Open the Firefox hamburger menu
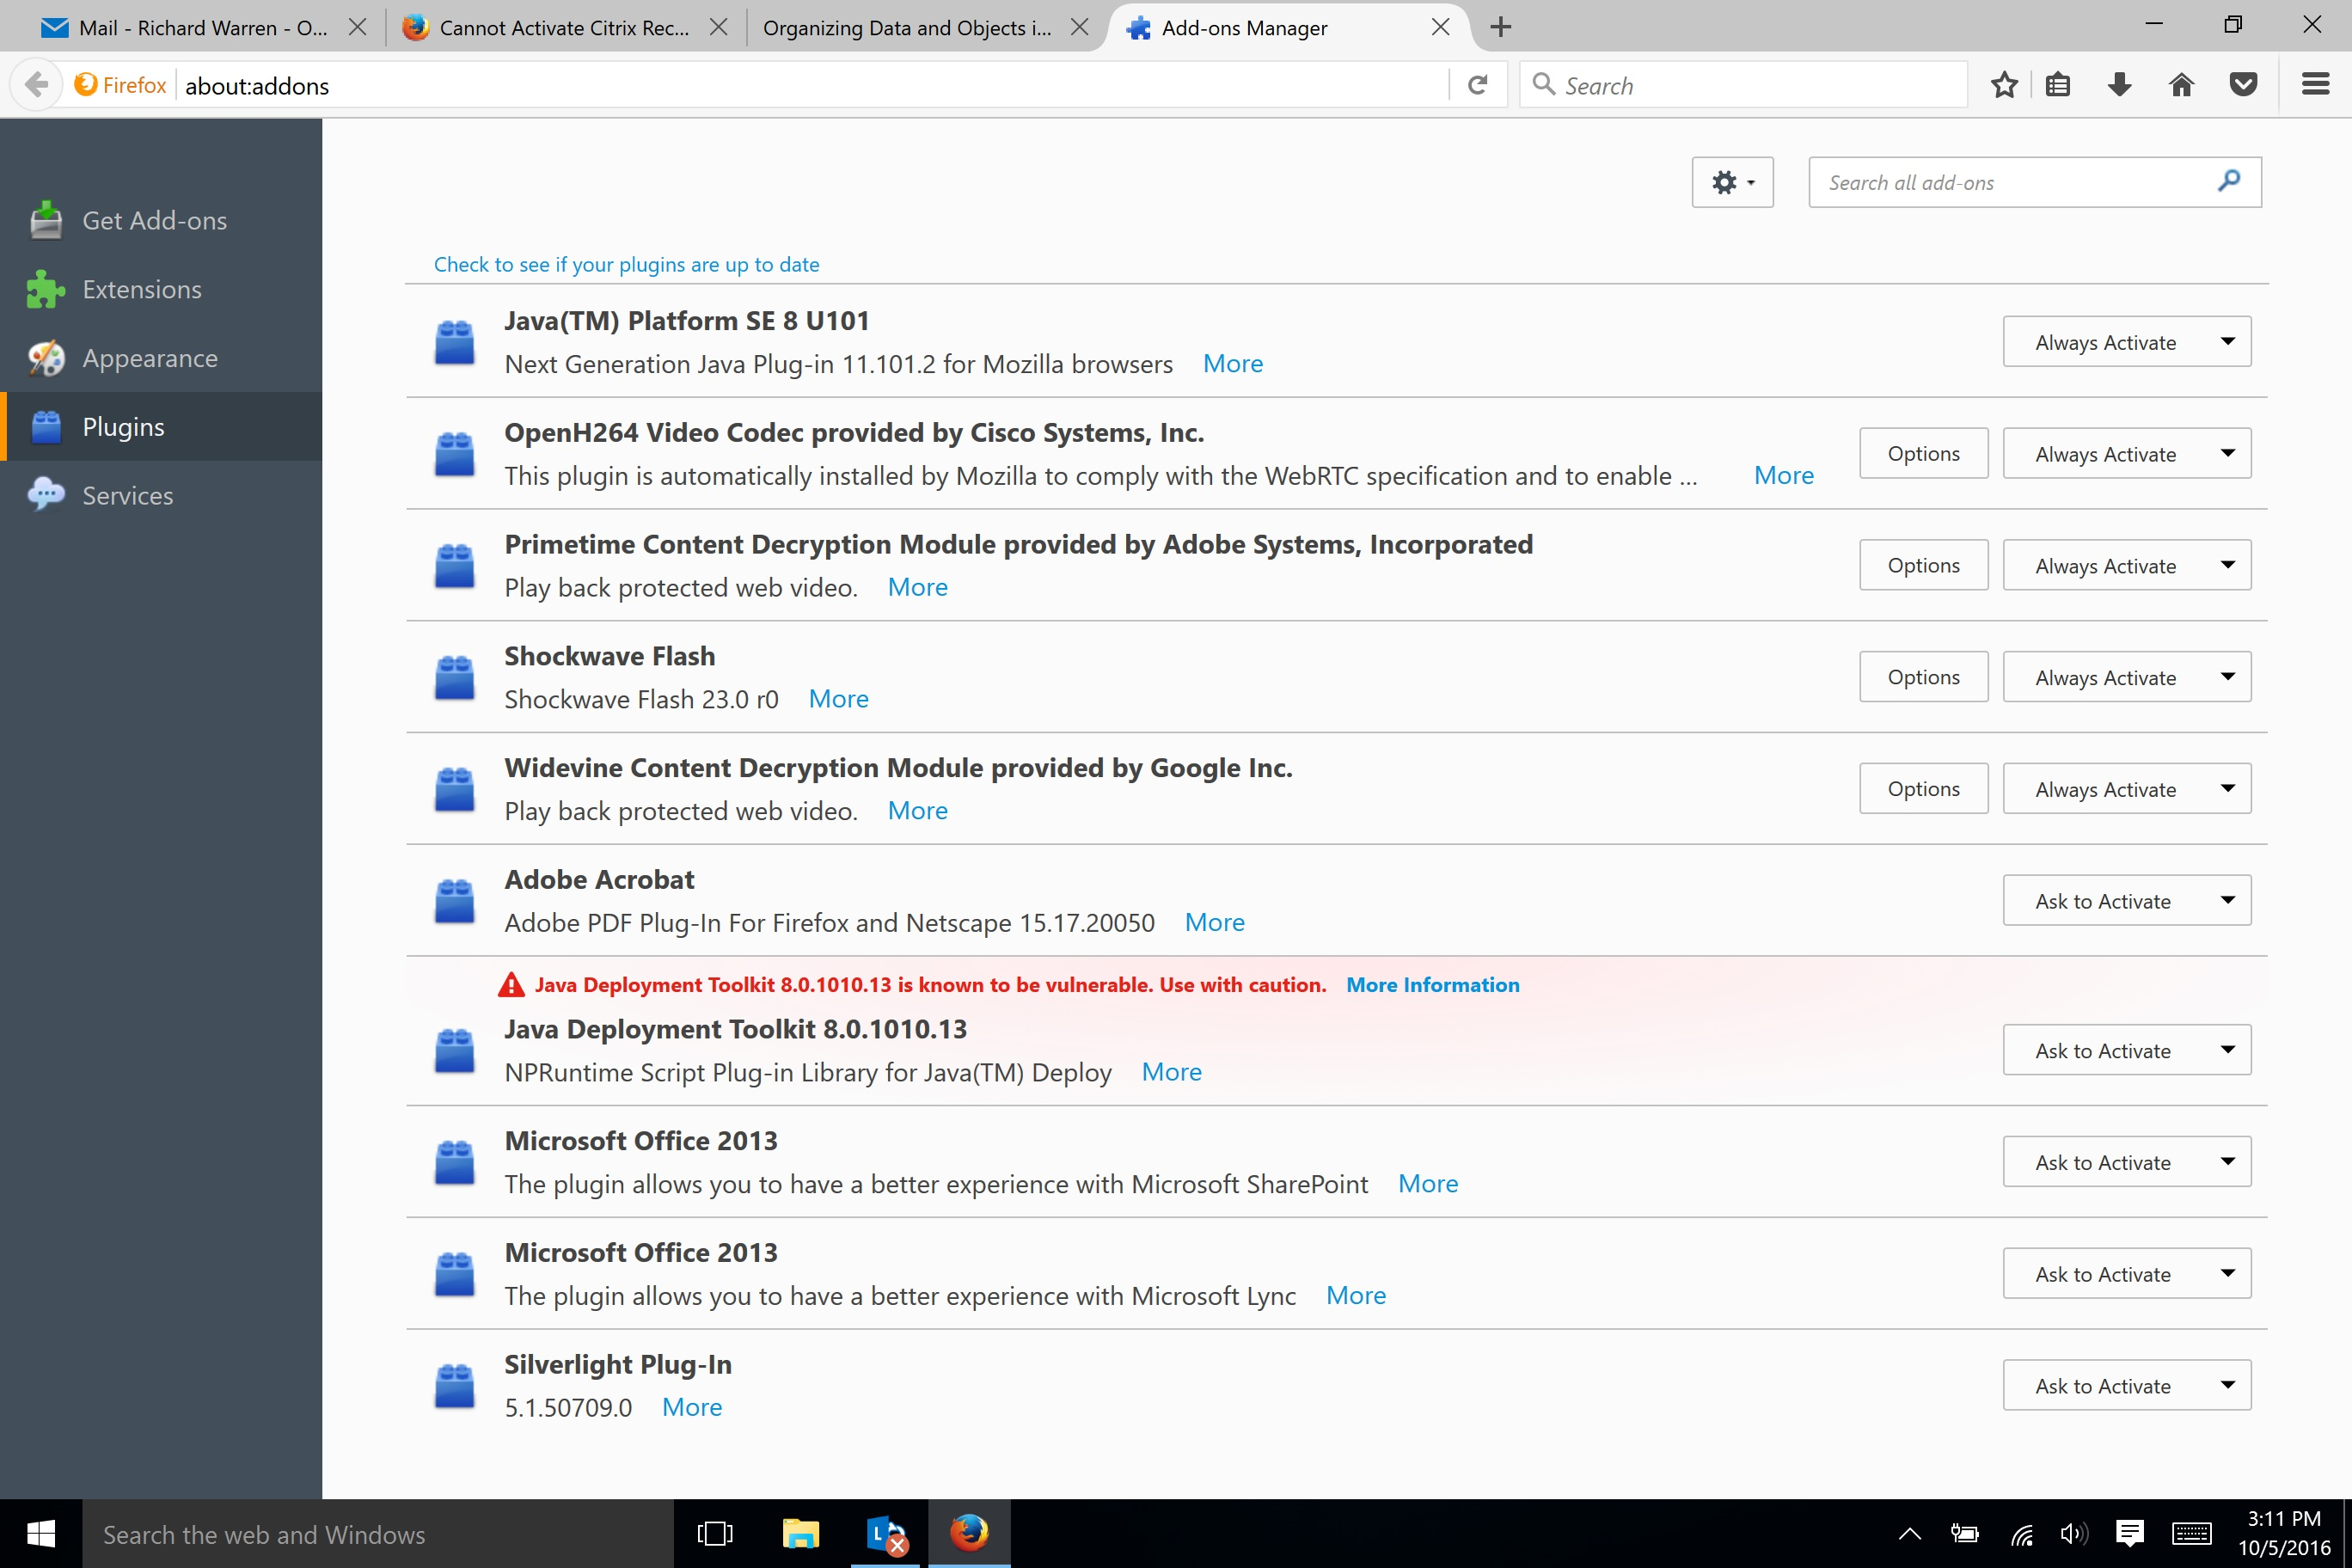The image size is (2352, 1568). point(2315,85)
